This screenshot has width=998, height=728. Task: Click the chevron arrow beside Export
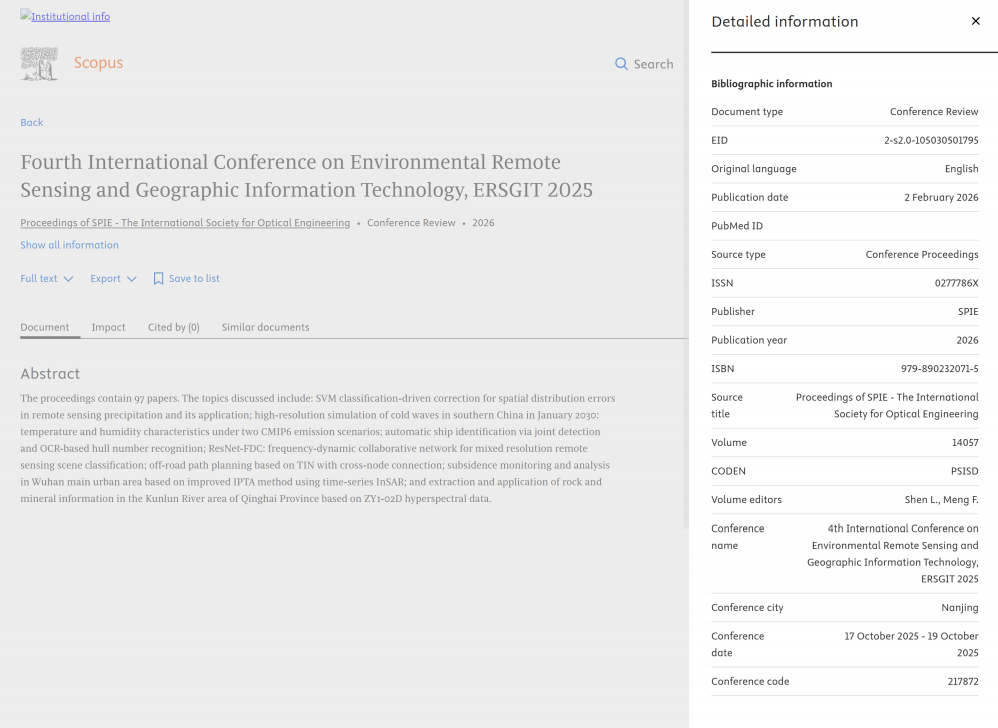coord(132,279)
